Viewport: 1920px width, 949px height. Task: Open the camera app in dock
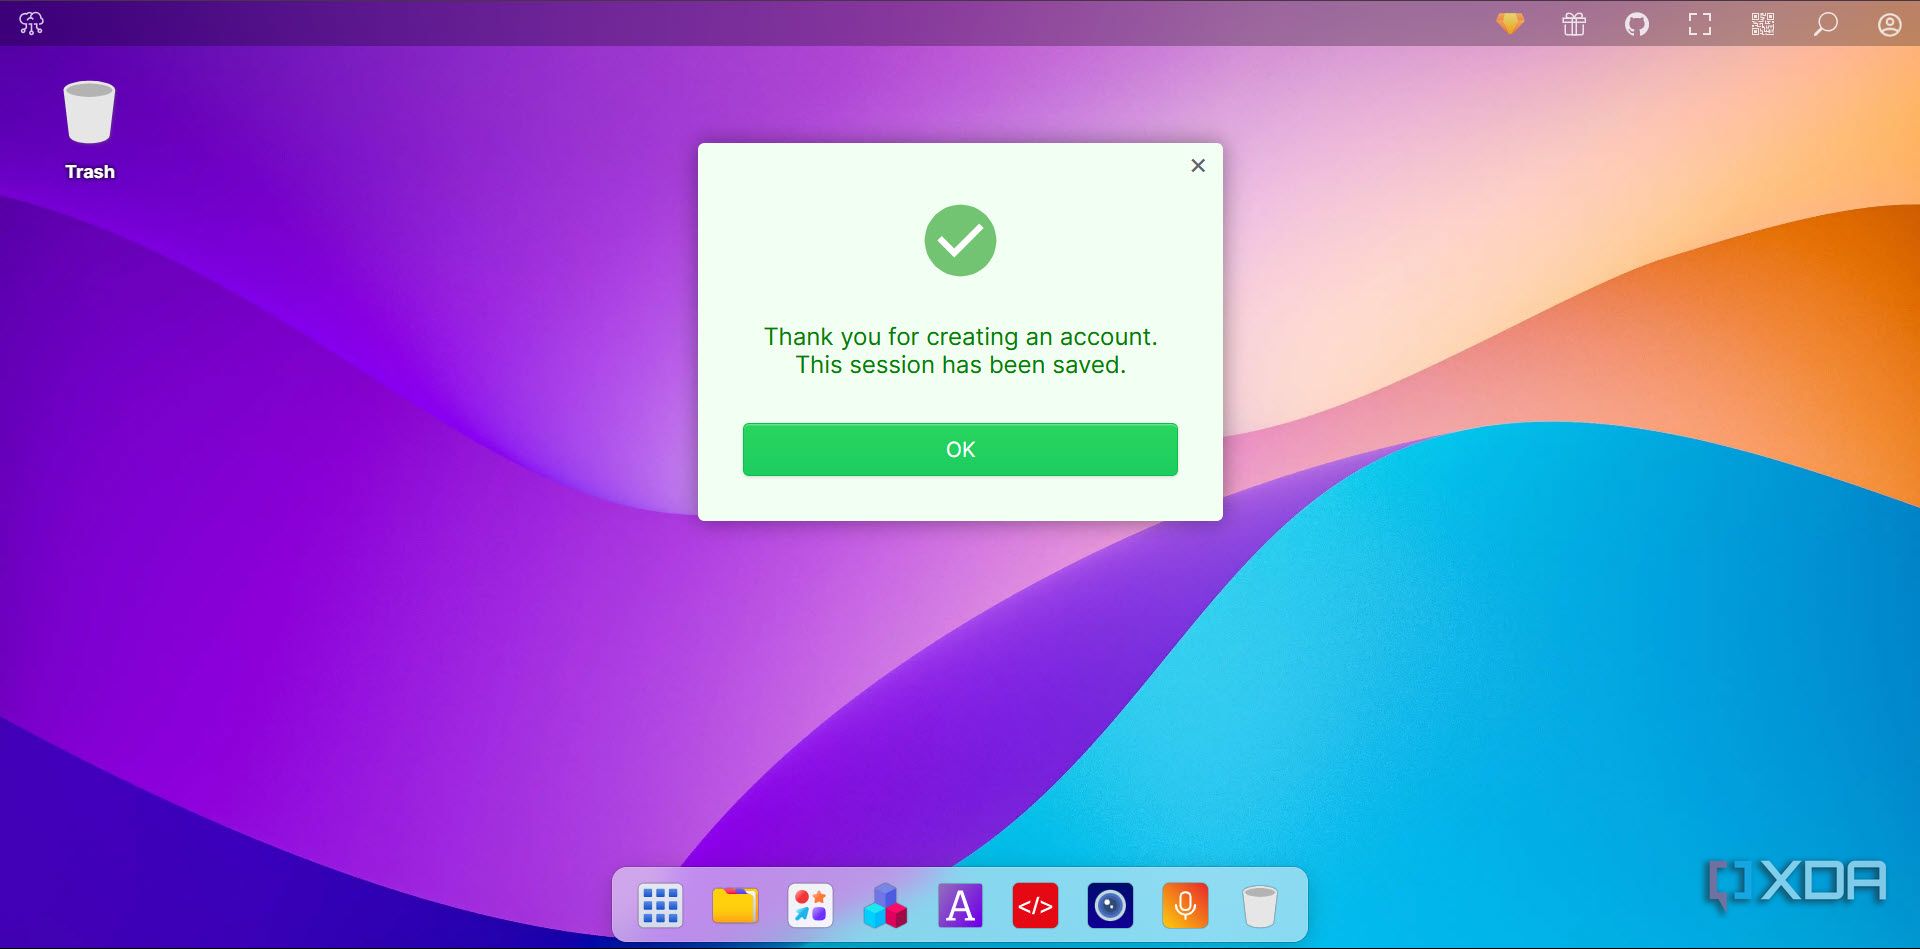1110,906
